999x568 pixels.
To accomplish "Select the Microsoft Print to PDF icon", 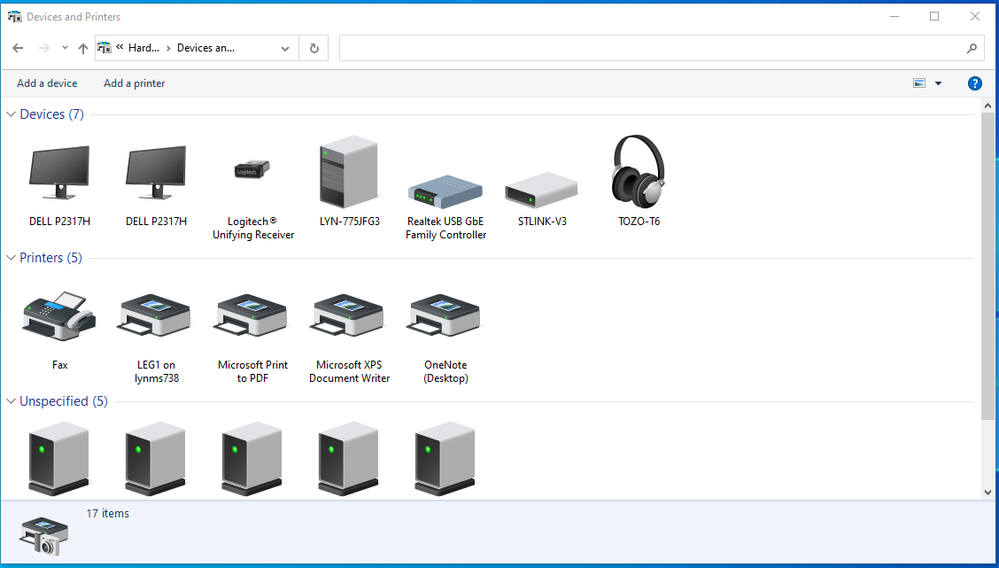I will [252, 315].
